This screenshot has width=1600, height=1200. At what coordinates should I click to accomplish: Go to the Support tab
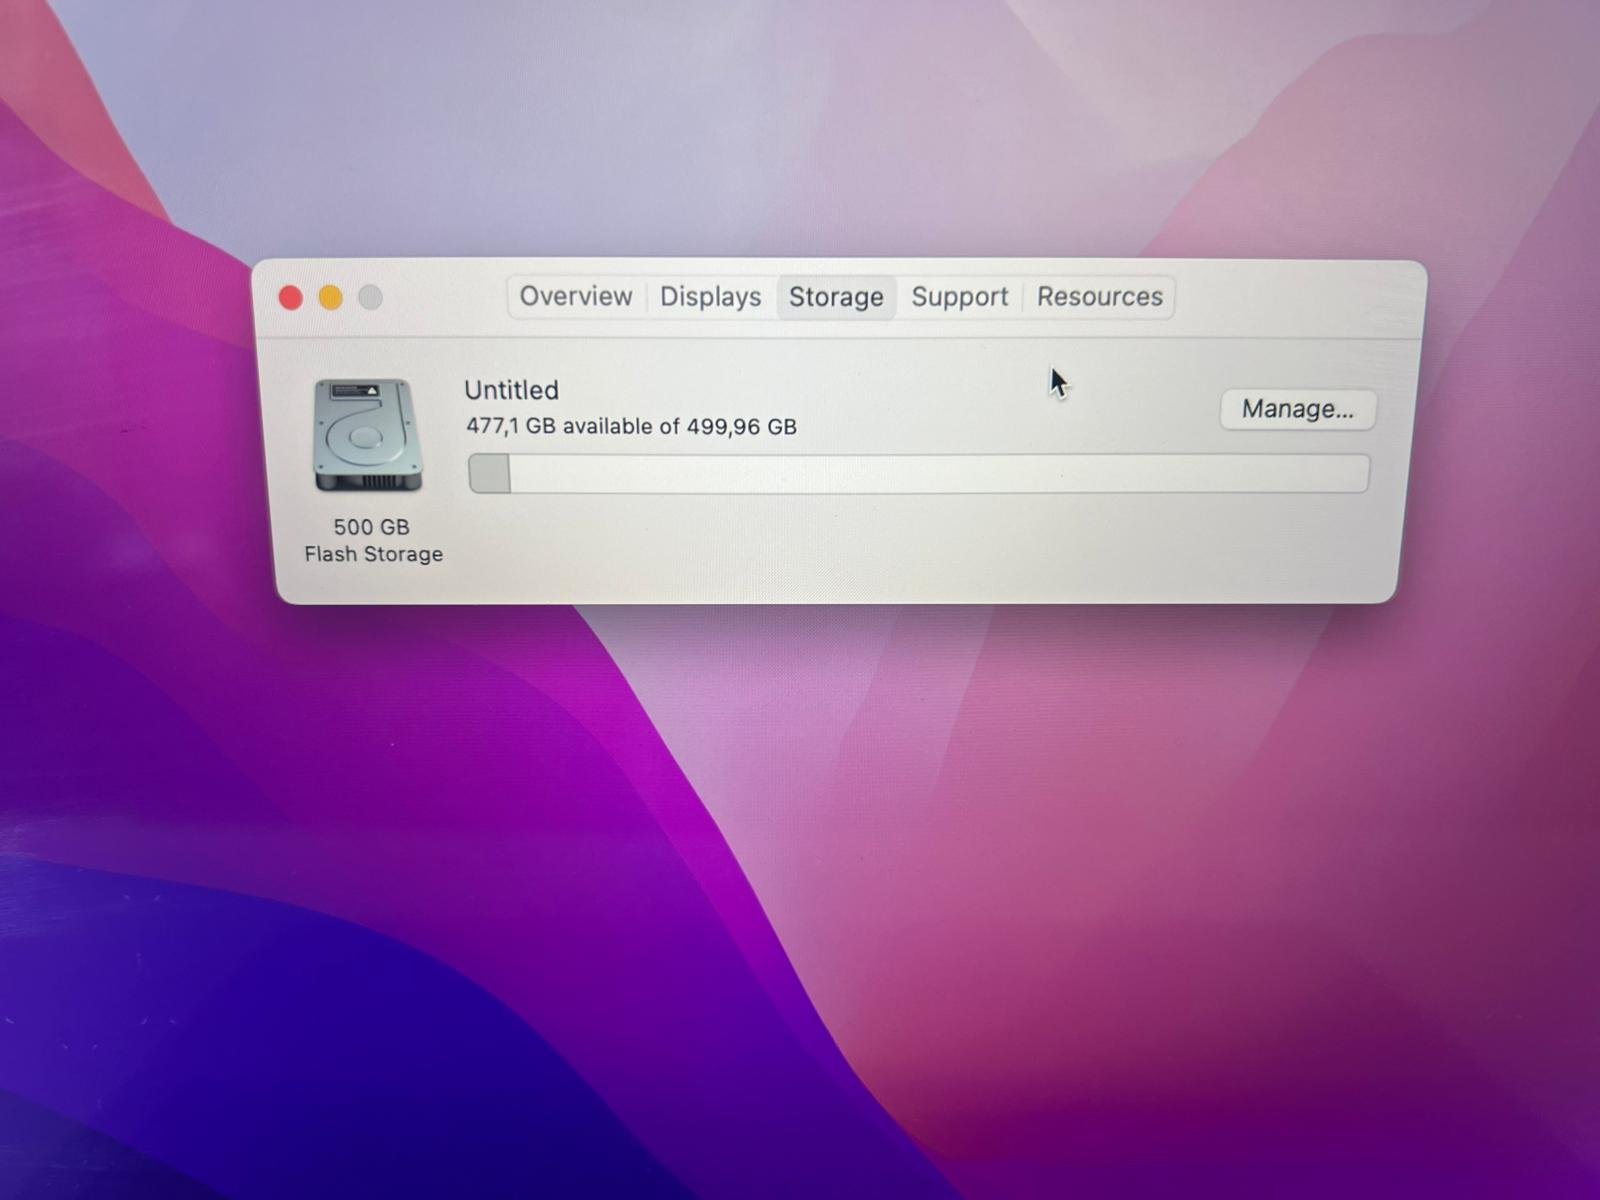tap(959, 297)
